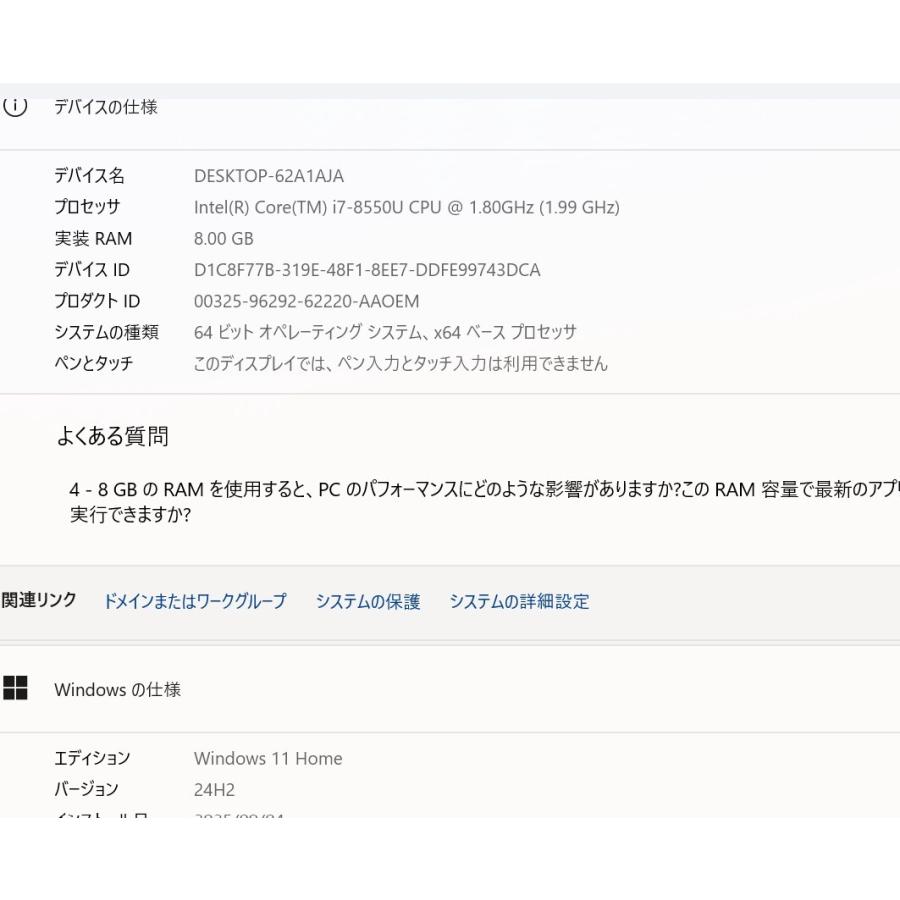Click the ペンとタッチ label
Viewport: 900px width, 900px height.
(94, 363)
